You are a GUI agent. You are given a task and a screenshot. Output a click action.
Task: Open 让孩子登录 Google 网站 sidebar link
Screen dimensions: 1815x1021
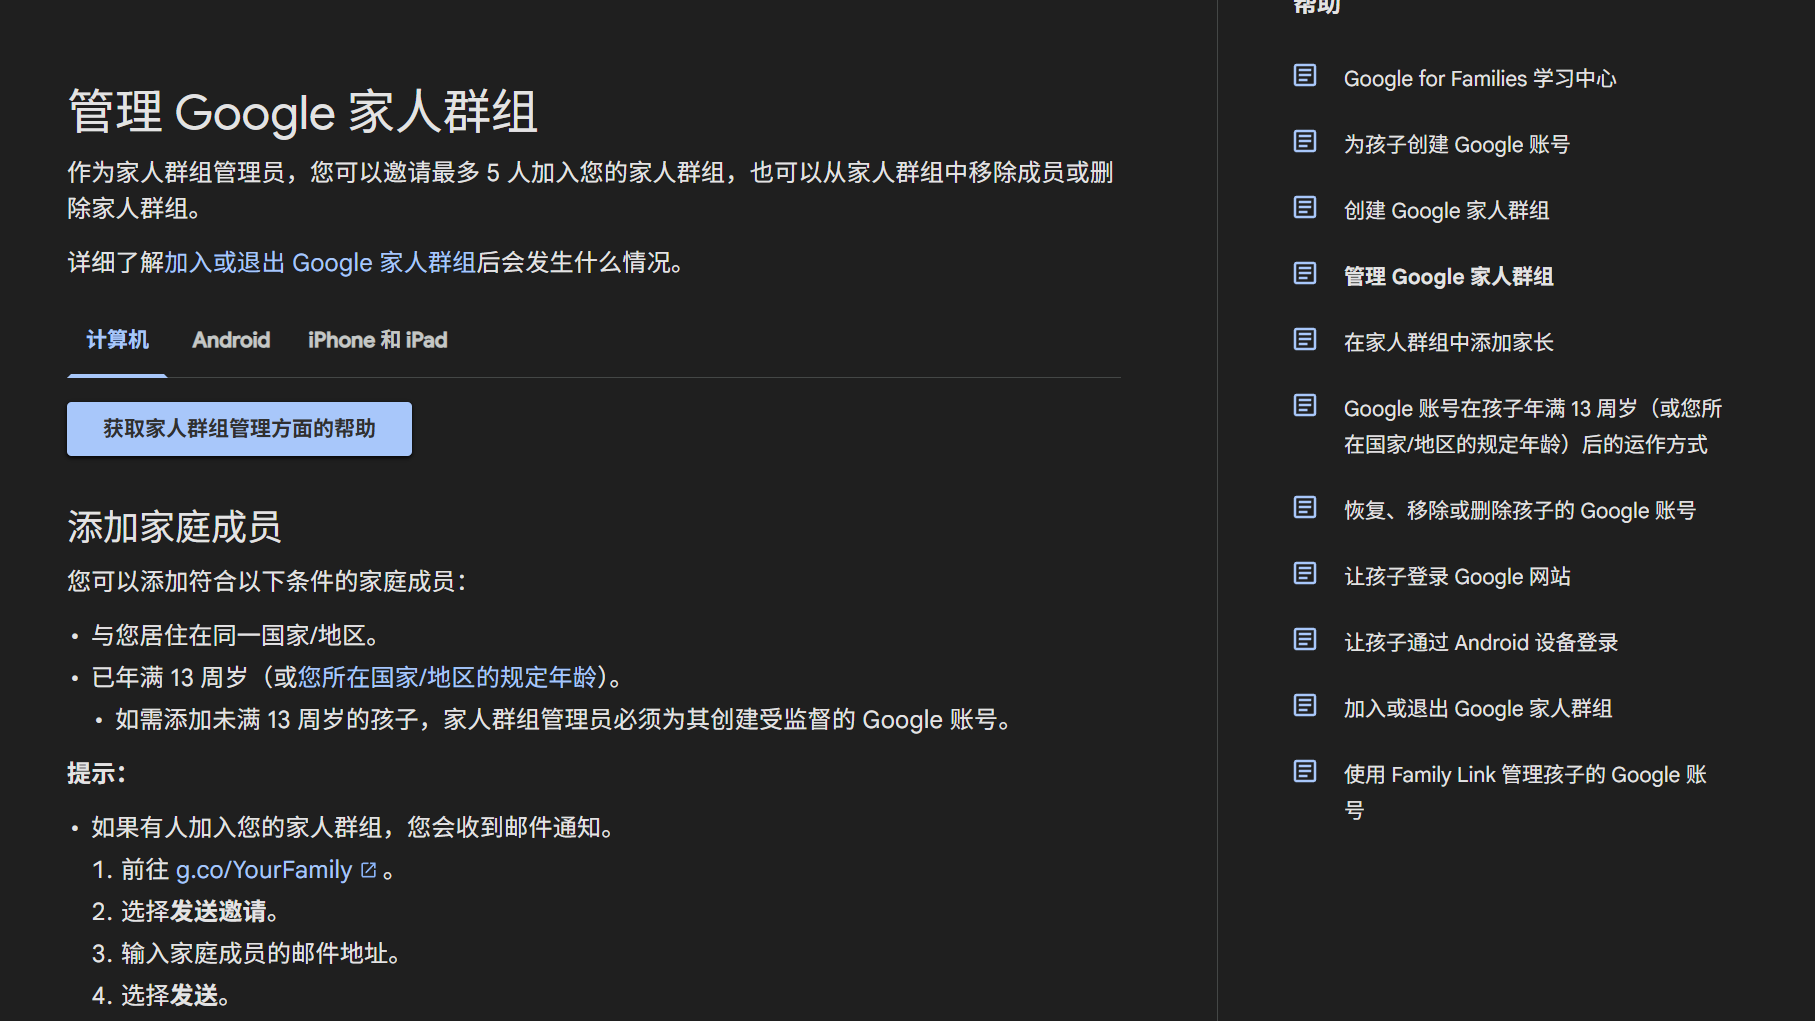click(x=1457, y=577)
